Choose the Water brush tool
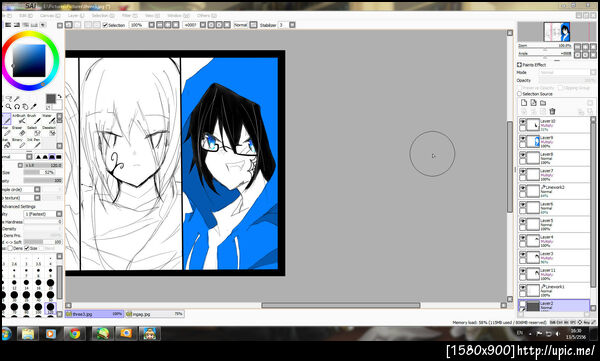 pyautogui.click(x=50, y=119)
